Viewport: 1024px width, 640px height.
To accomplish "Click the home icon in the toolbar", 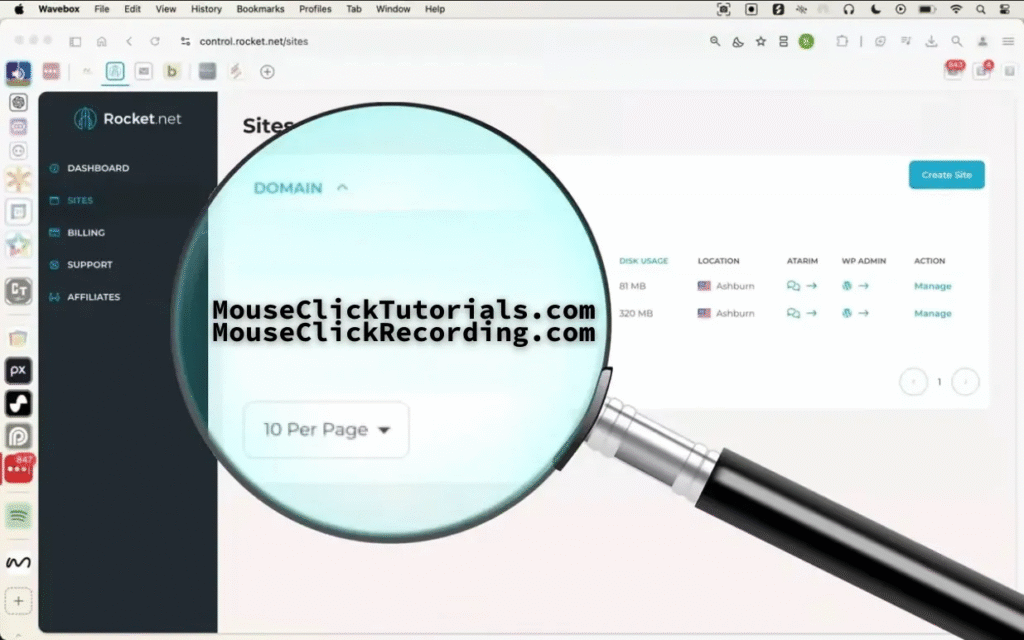I will click(x=101, y=41).
